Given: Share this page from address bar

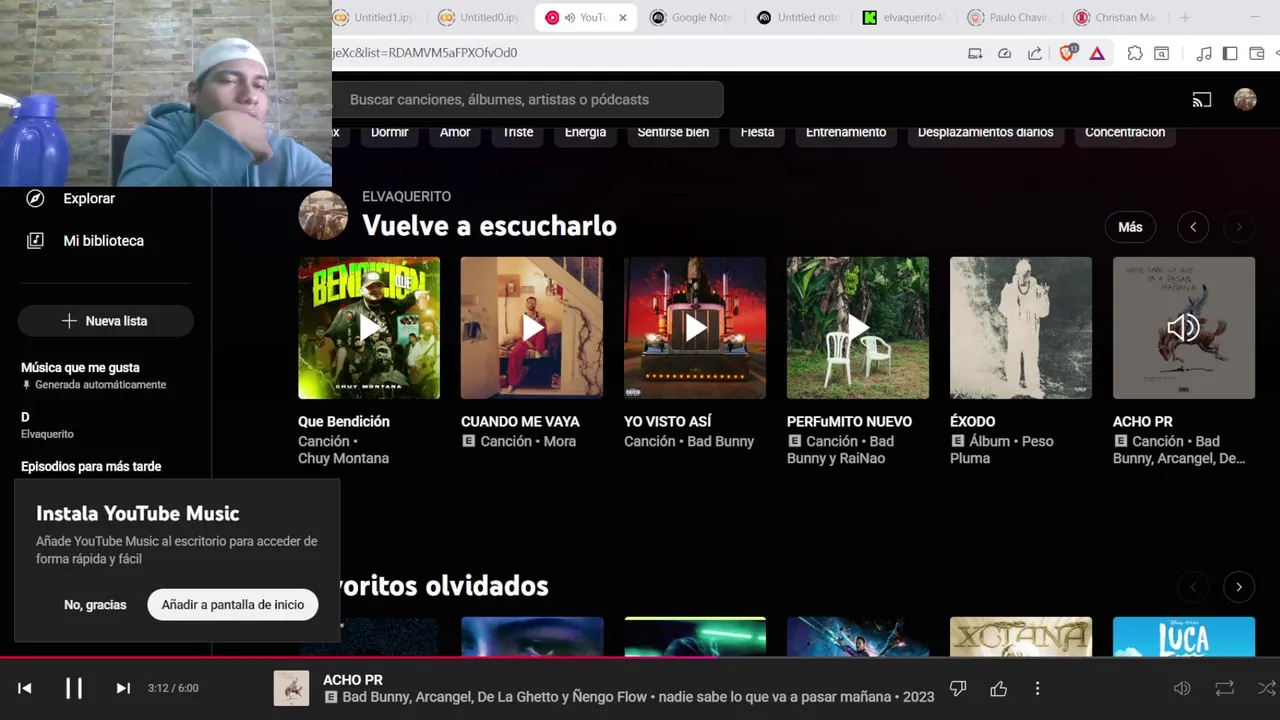Looking at the screenshot, I should 1035,53.
